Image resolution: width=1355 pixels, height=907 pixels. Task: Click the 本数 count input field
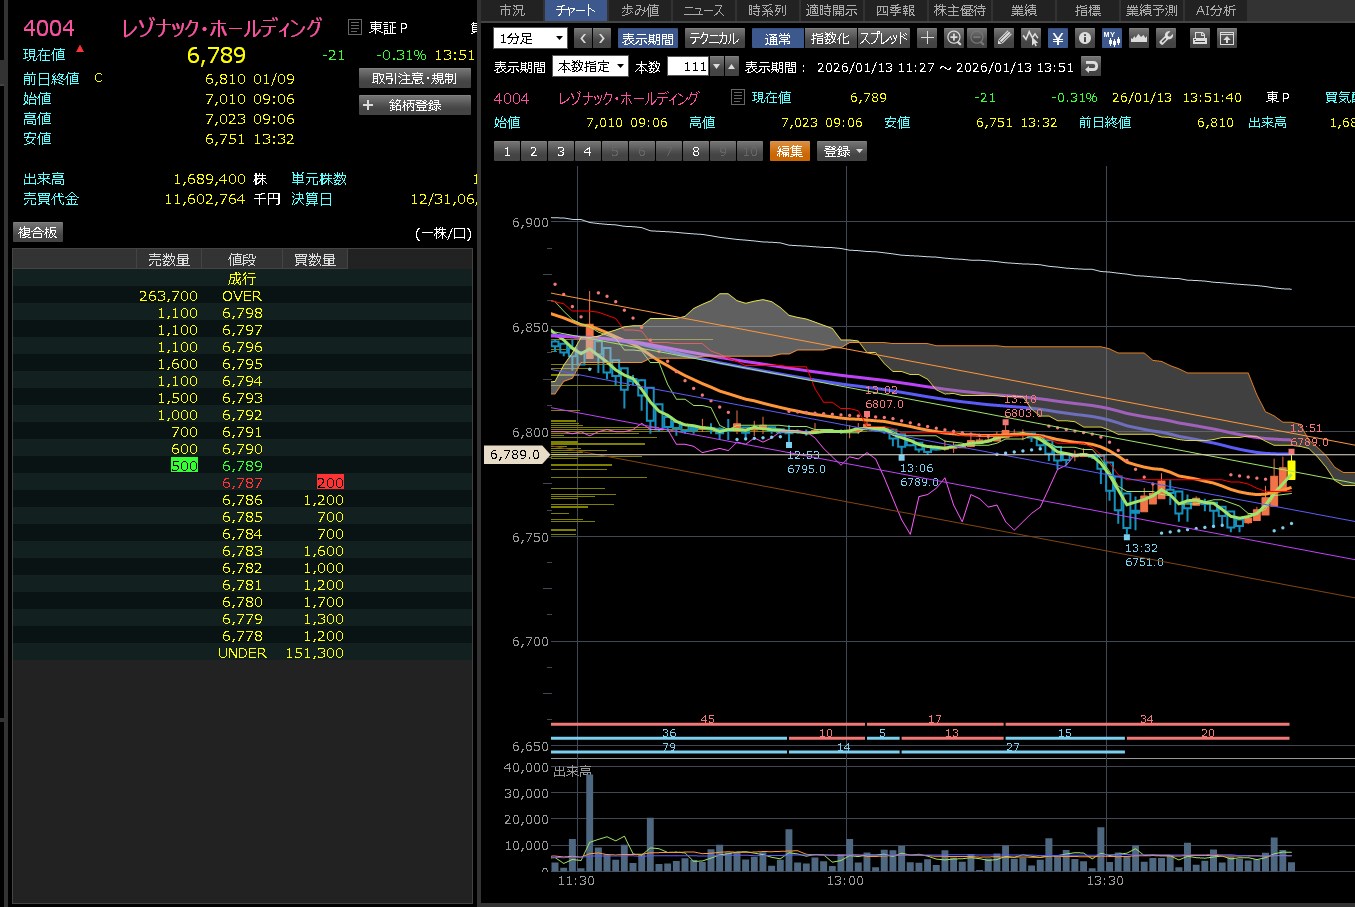coord(688,67)
